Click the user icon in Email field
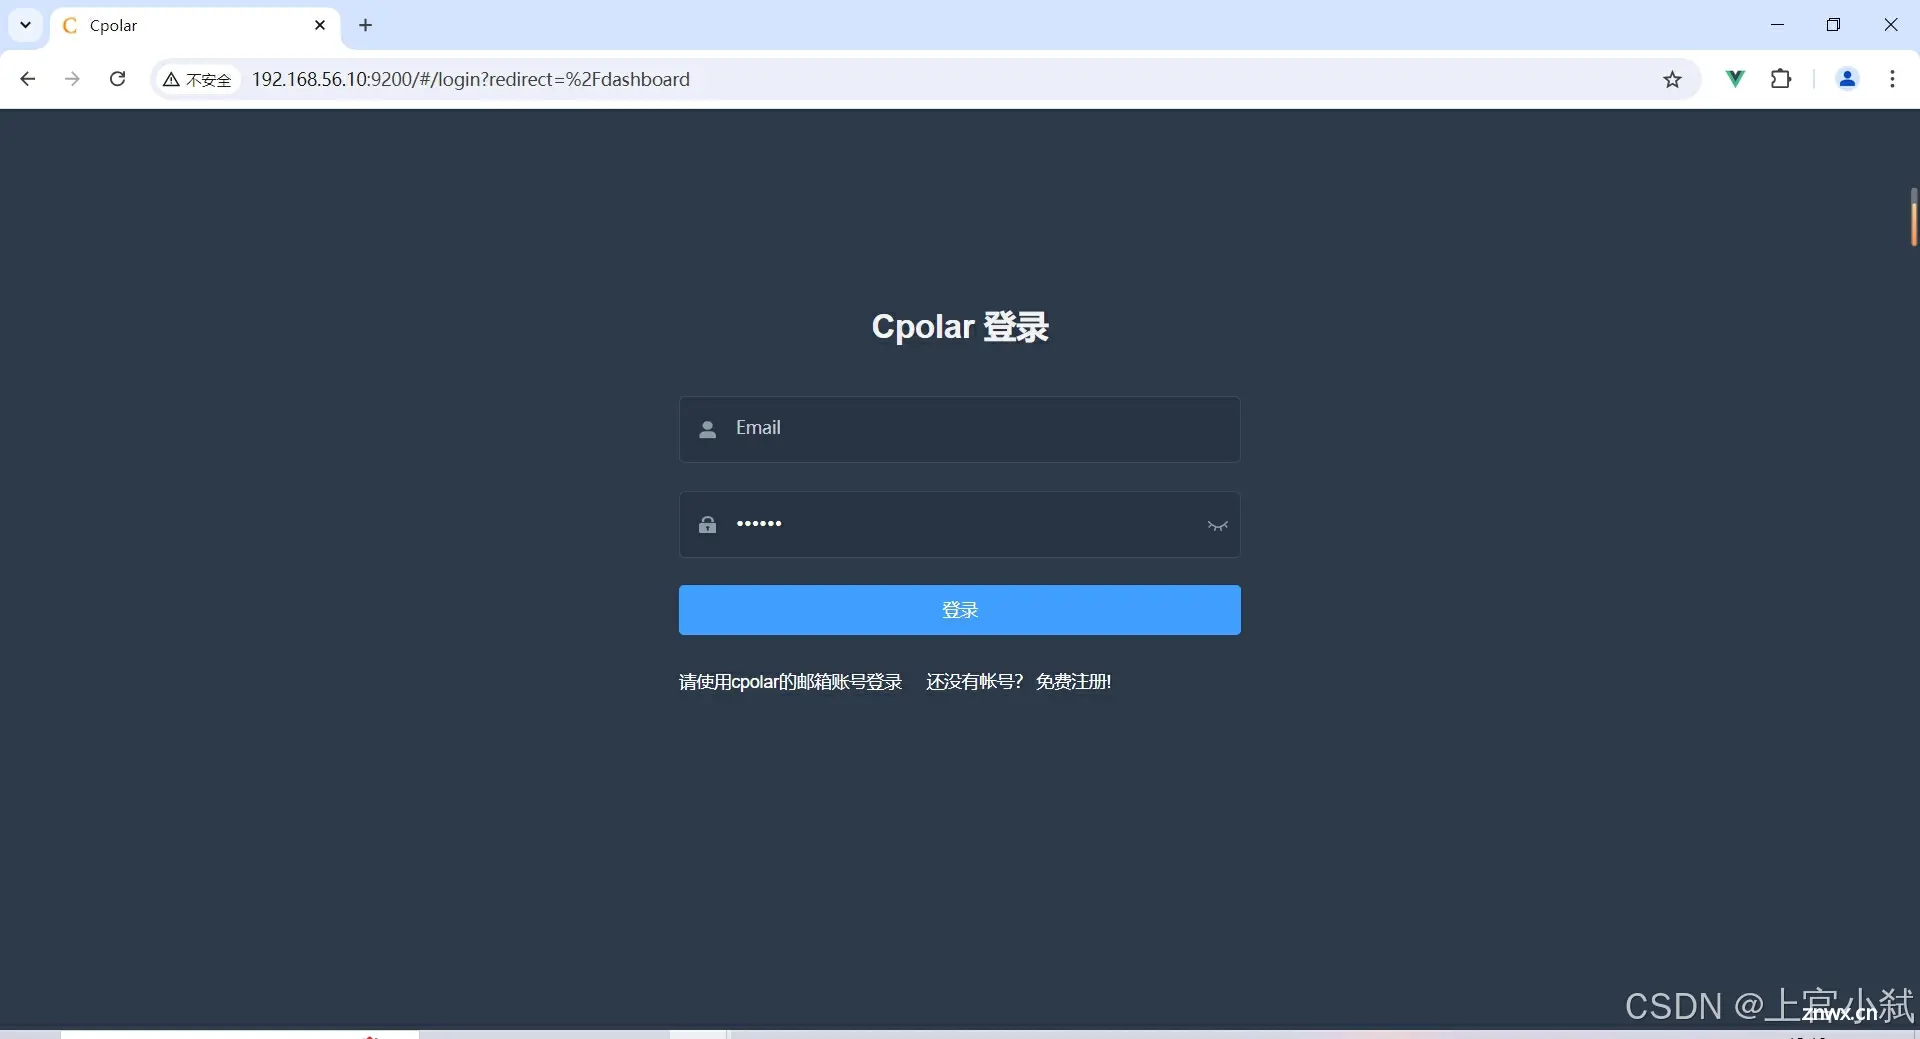The height and width of the screenshot is (1039, 1920). click(x=708, y=429)
